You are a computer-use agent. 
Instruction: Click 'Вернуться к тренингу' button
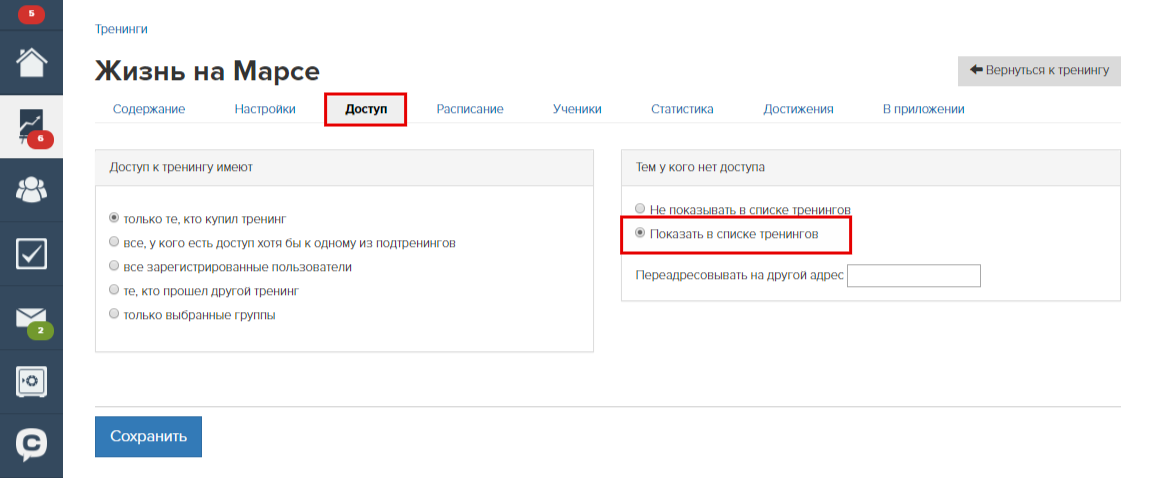click(1039, 71)
